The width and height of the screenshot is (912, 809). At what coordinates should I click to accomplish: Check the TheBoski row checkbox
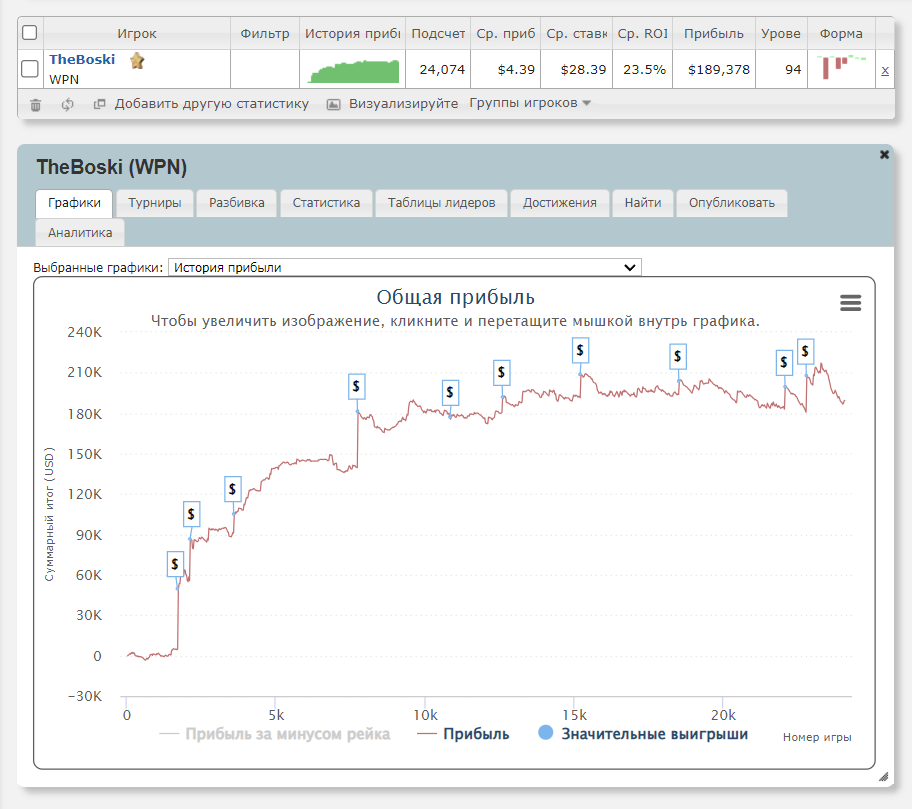point(30,69)
